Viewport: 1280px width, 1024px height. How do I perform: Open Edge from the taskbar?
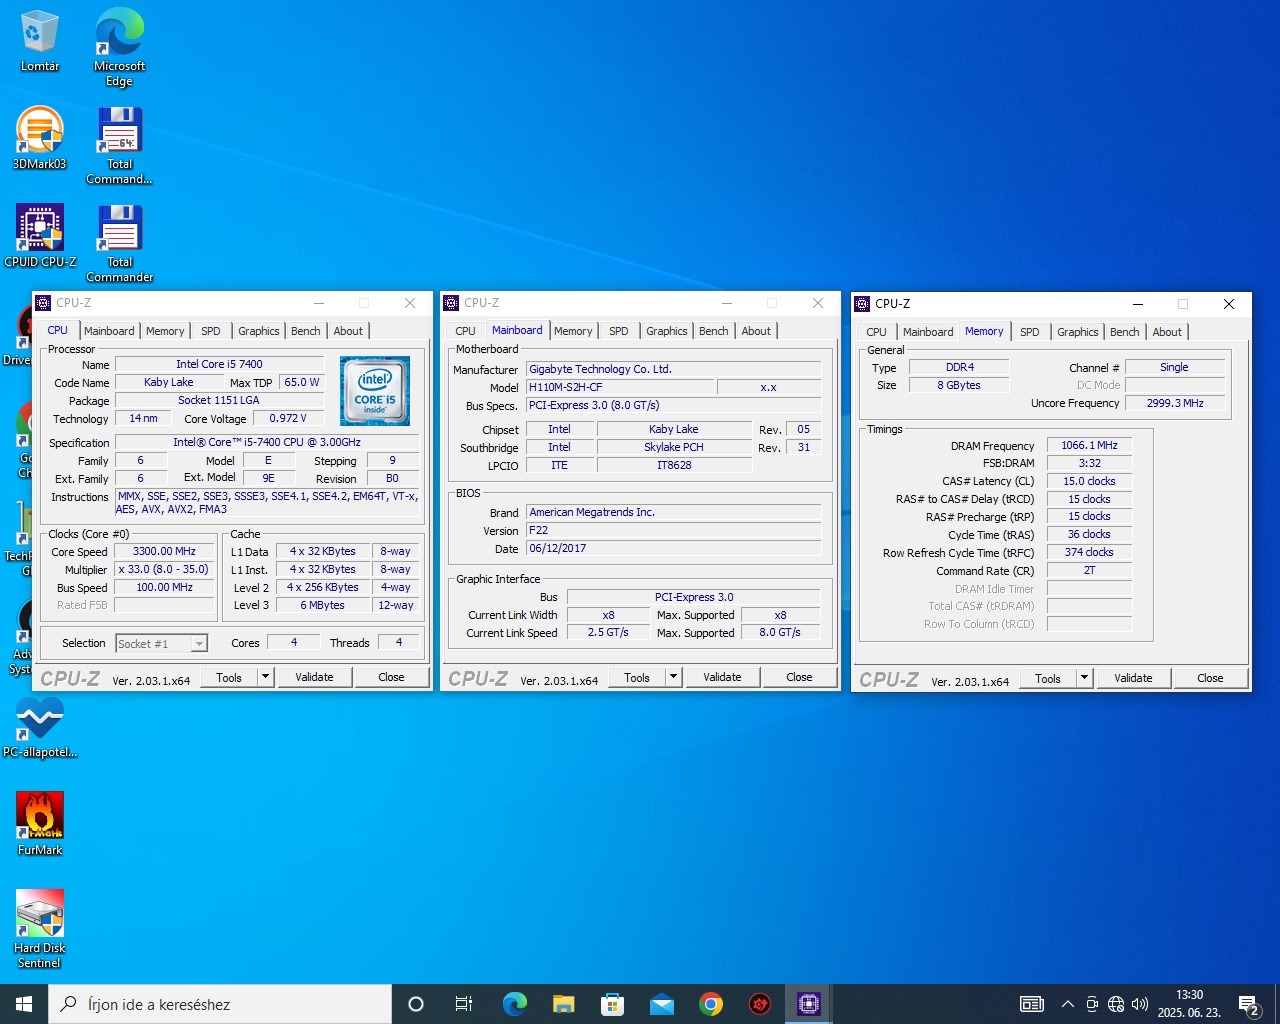[514, 1004]
